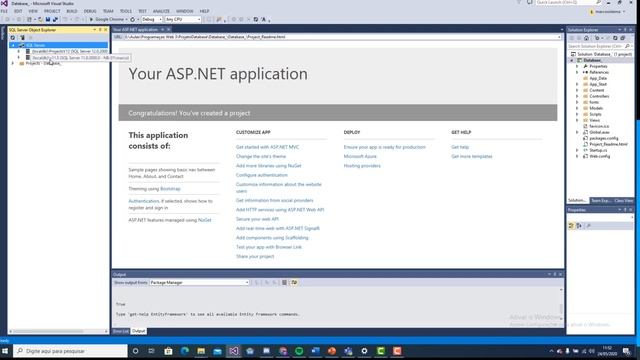Collapse the SQL Server tree node
Screen dimensions: 640x360
click(13, 45)
